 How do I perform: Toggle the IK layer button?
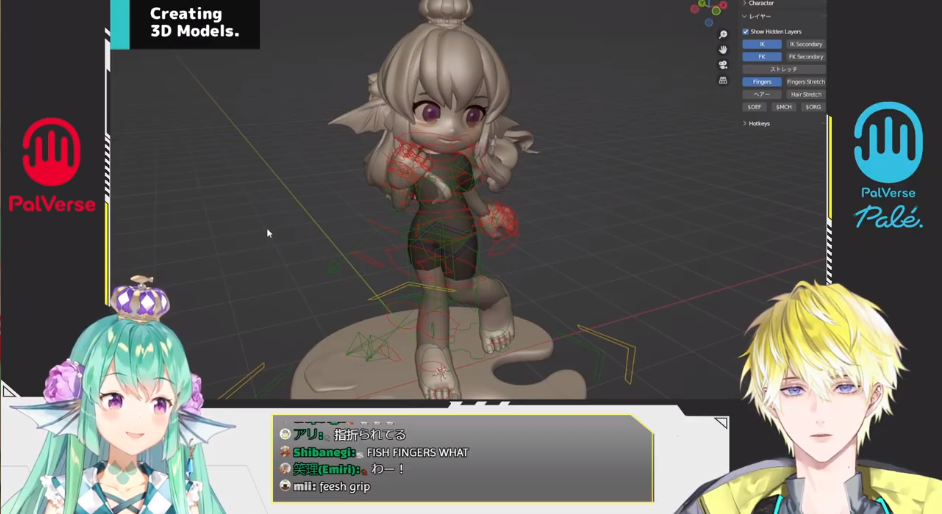coord(762,44)
